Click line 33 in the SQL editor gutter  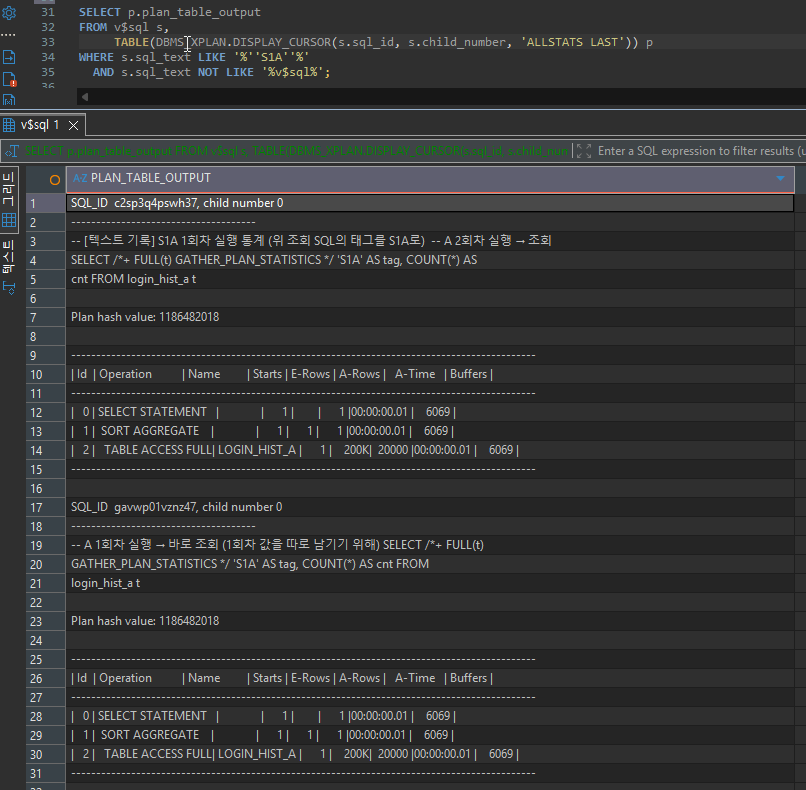[48, 42]
